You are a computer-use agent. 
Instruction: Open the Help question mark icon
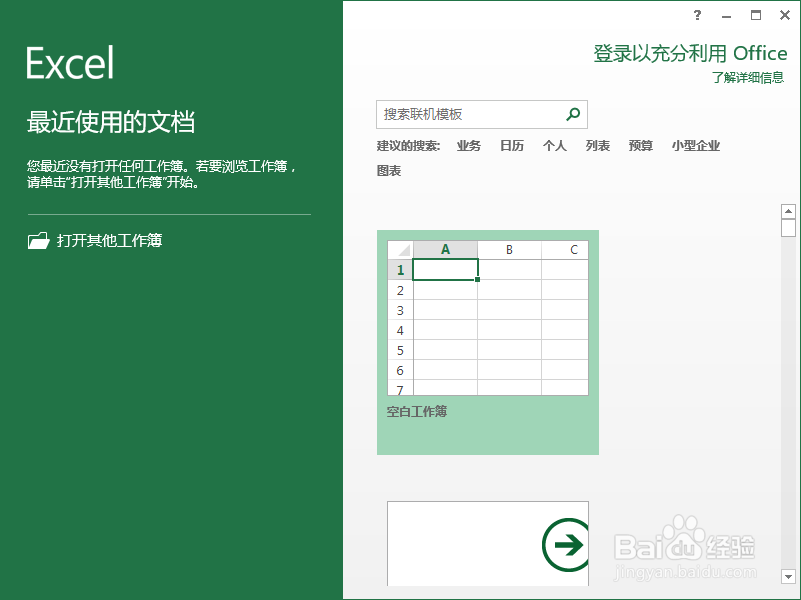coord(697,15)
